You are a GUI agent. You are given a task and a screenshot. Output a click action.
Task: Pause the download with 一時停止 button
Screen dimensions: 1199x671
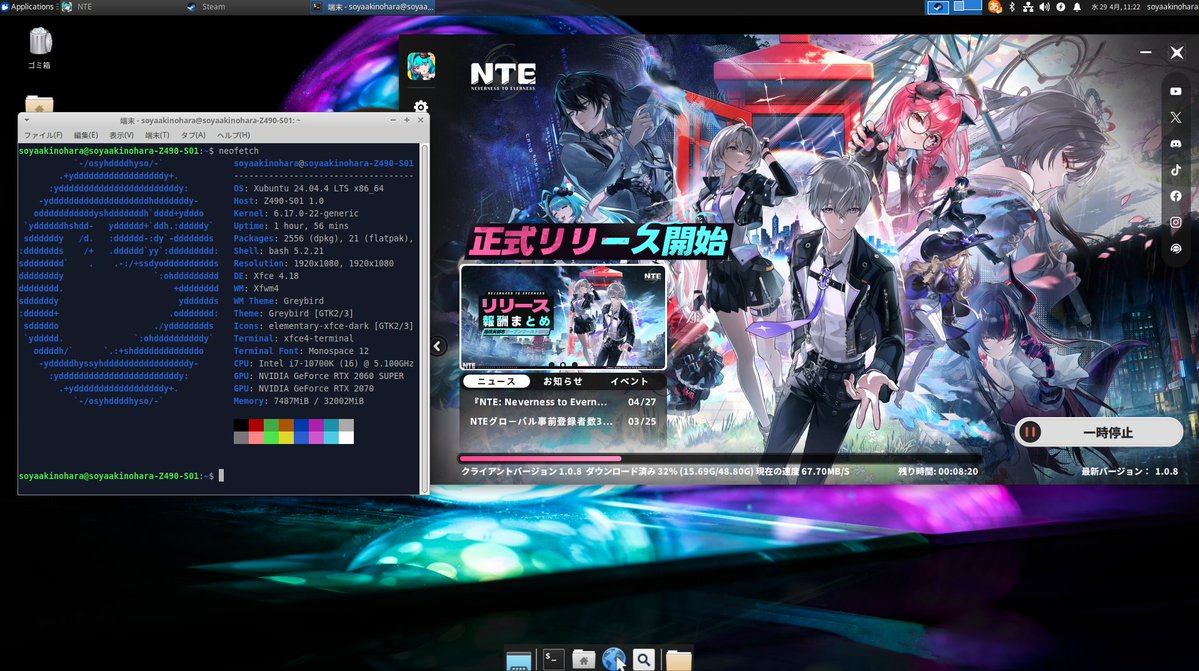pyautogui.click(x=1098, y=433)
